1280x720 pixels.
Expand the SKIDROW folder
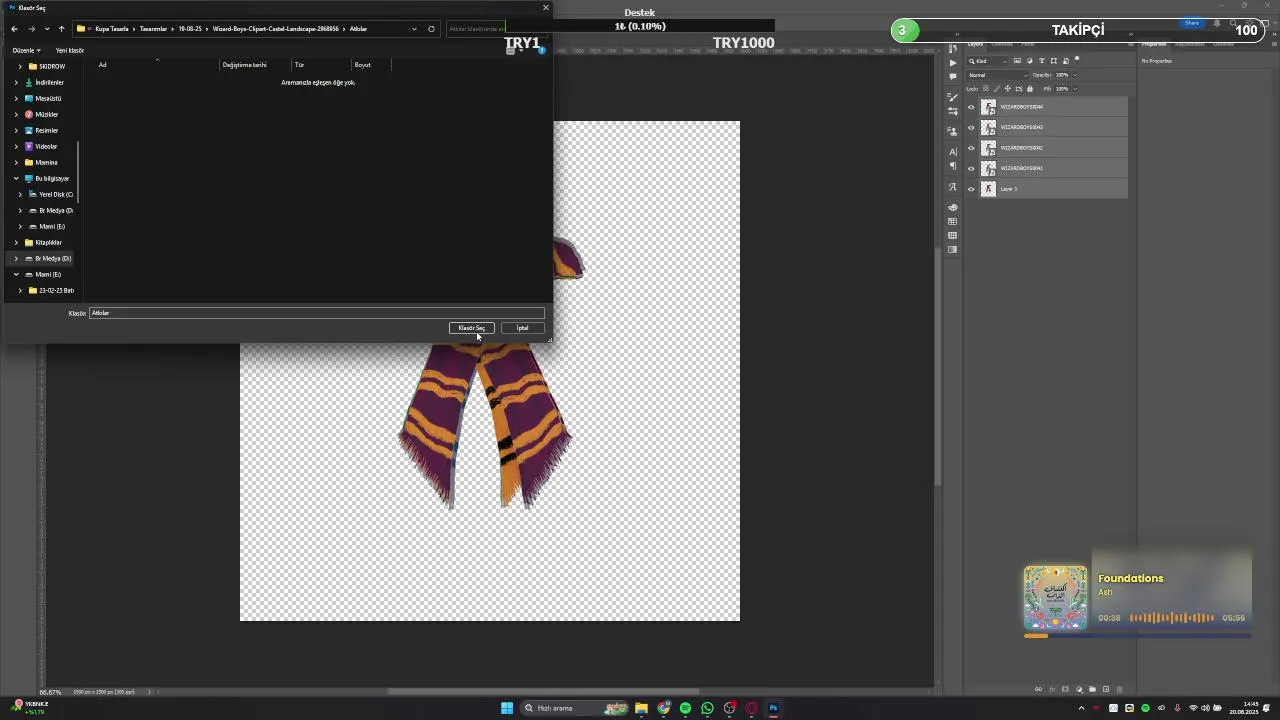tap(20, 66)
